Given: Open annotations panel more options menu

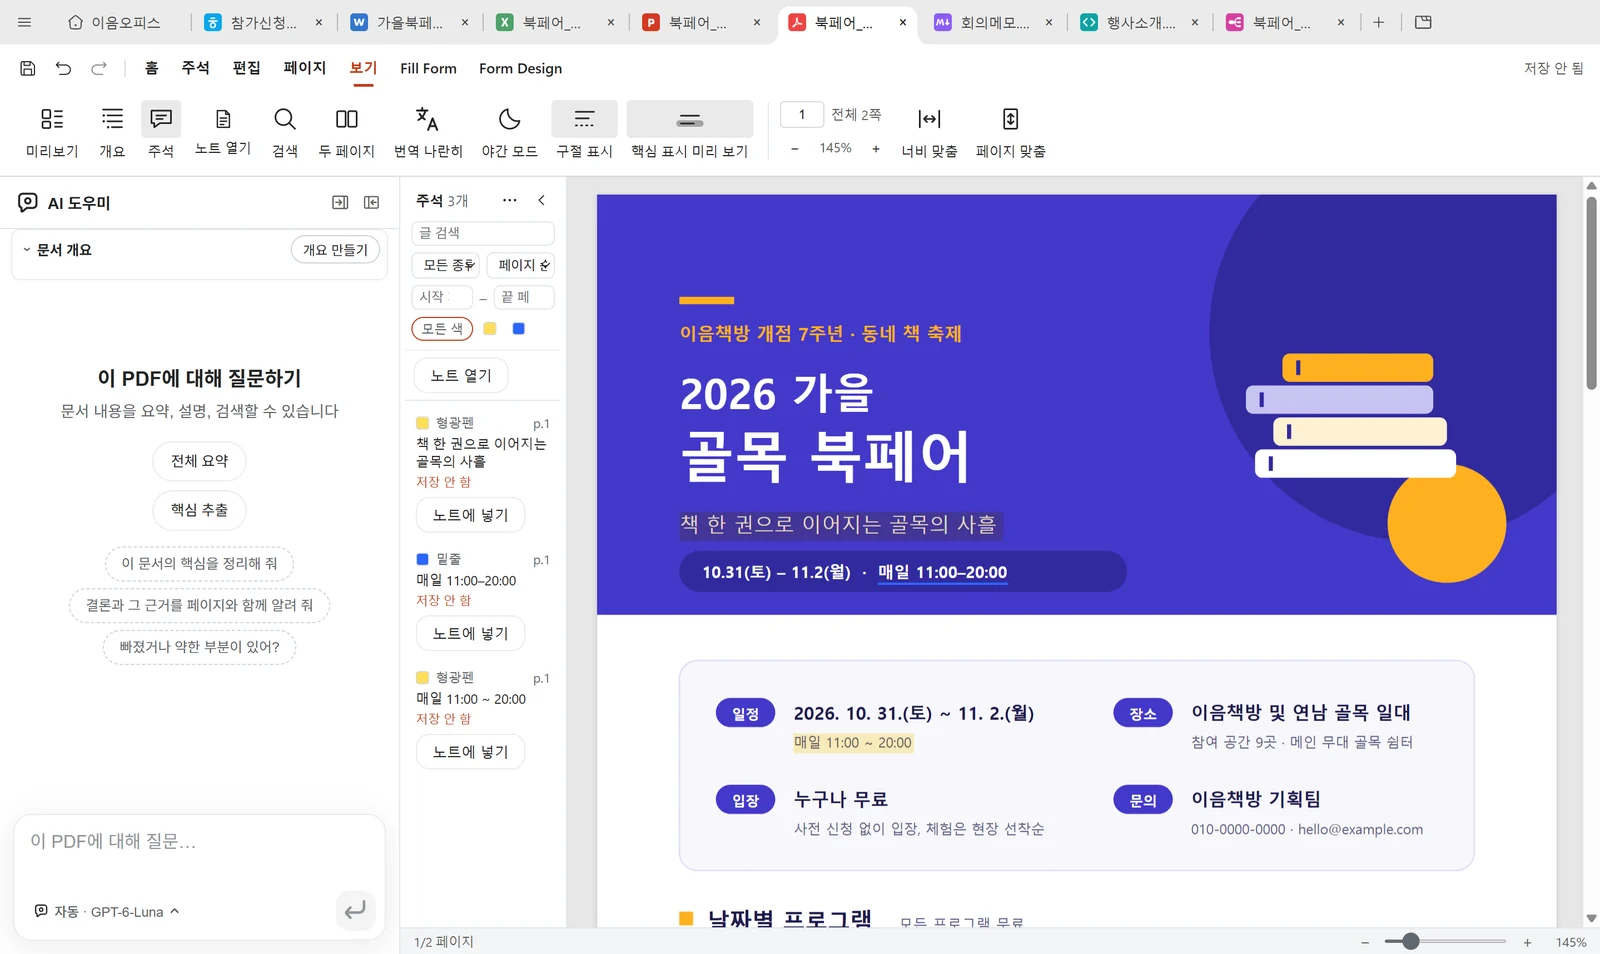Looking at the screenshot, I should (510, 200).
